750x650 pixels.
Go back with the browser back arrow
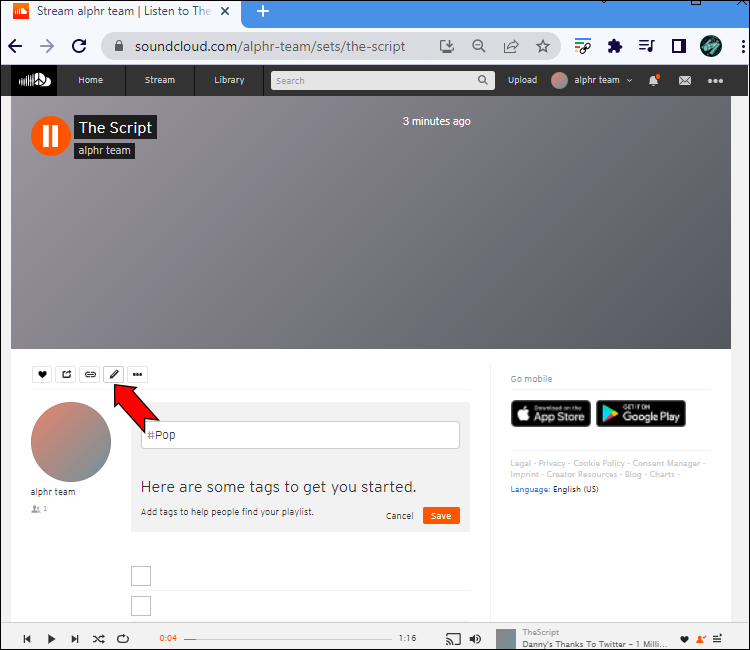(15, 46)
